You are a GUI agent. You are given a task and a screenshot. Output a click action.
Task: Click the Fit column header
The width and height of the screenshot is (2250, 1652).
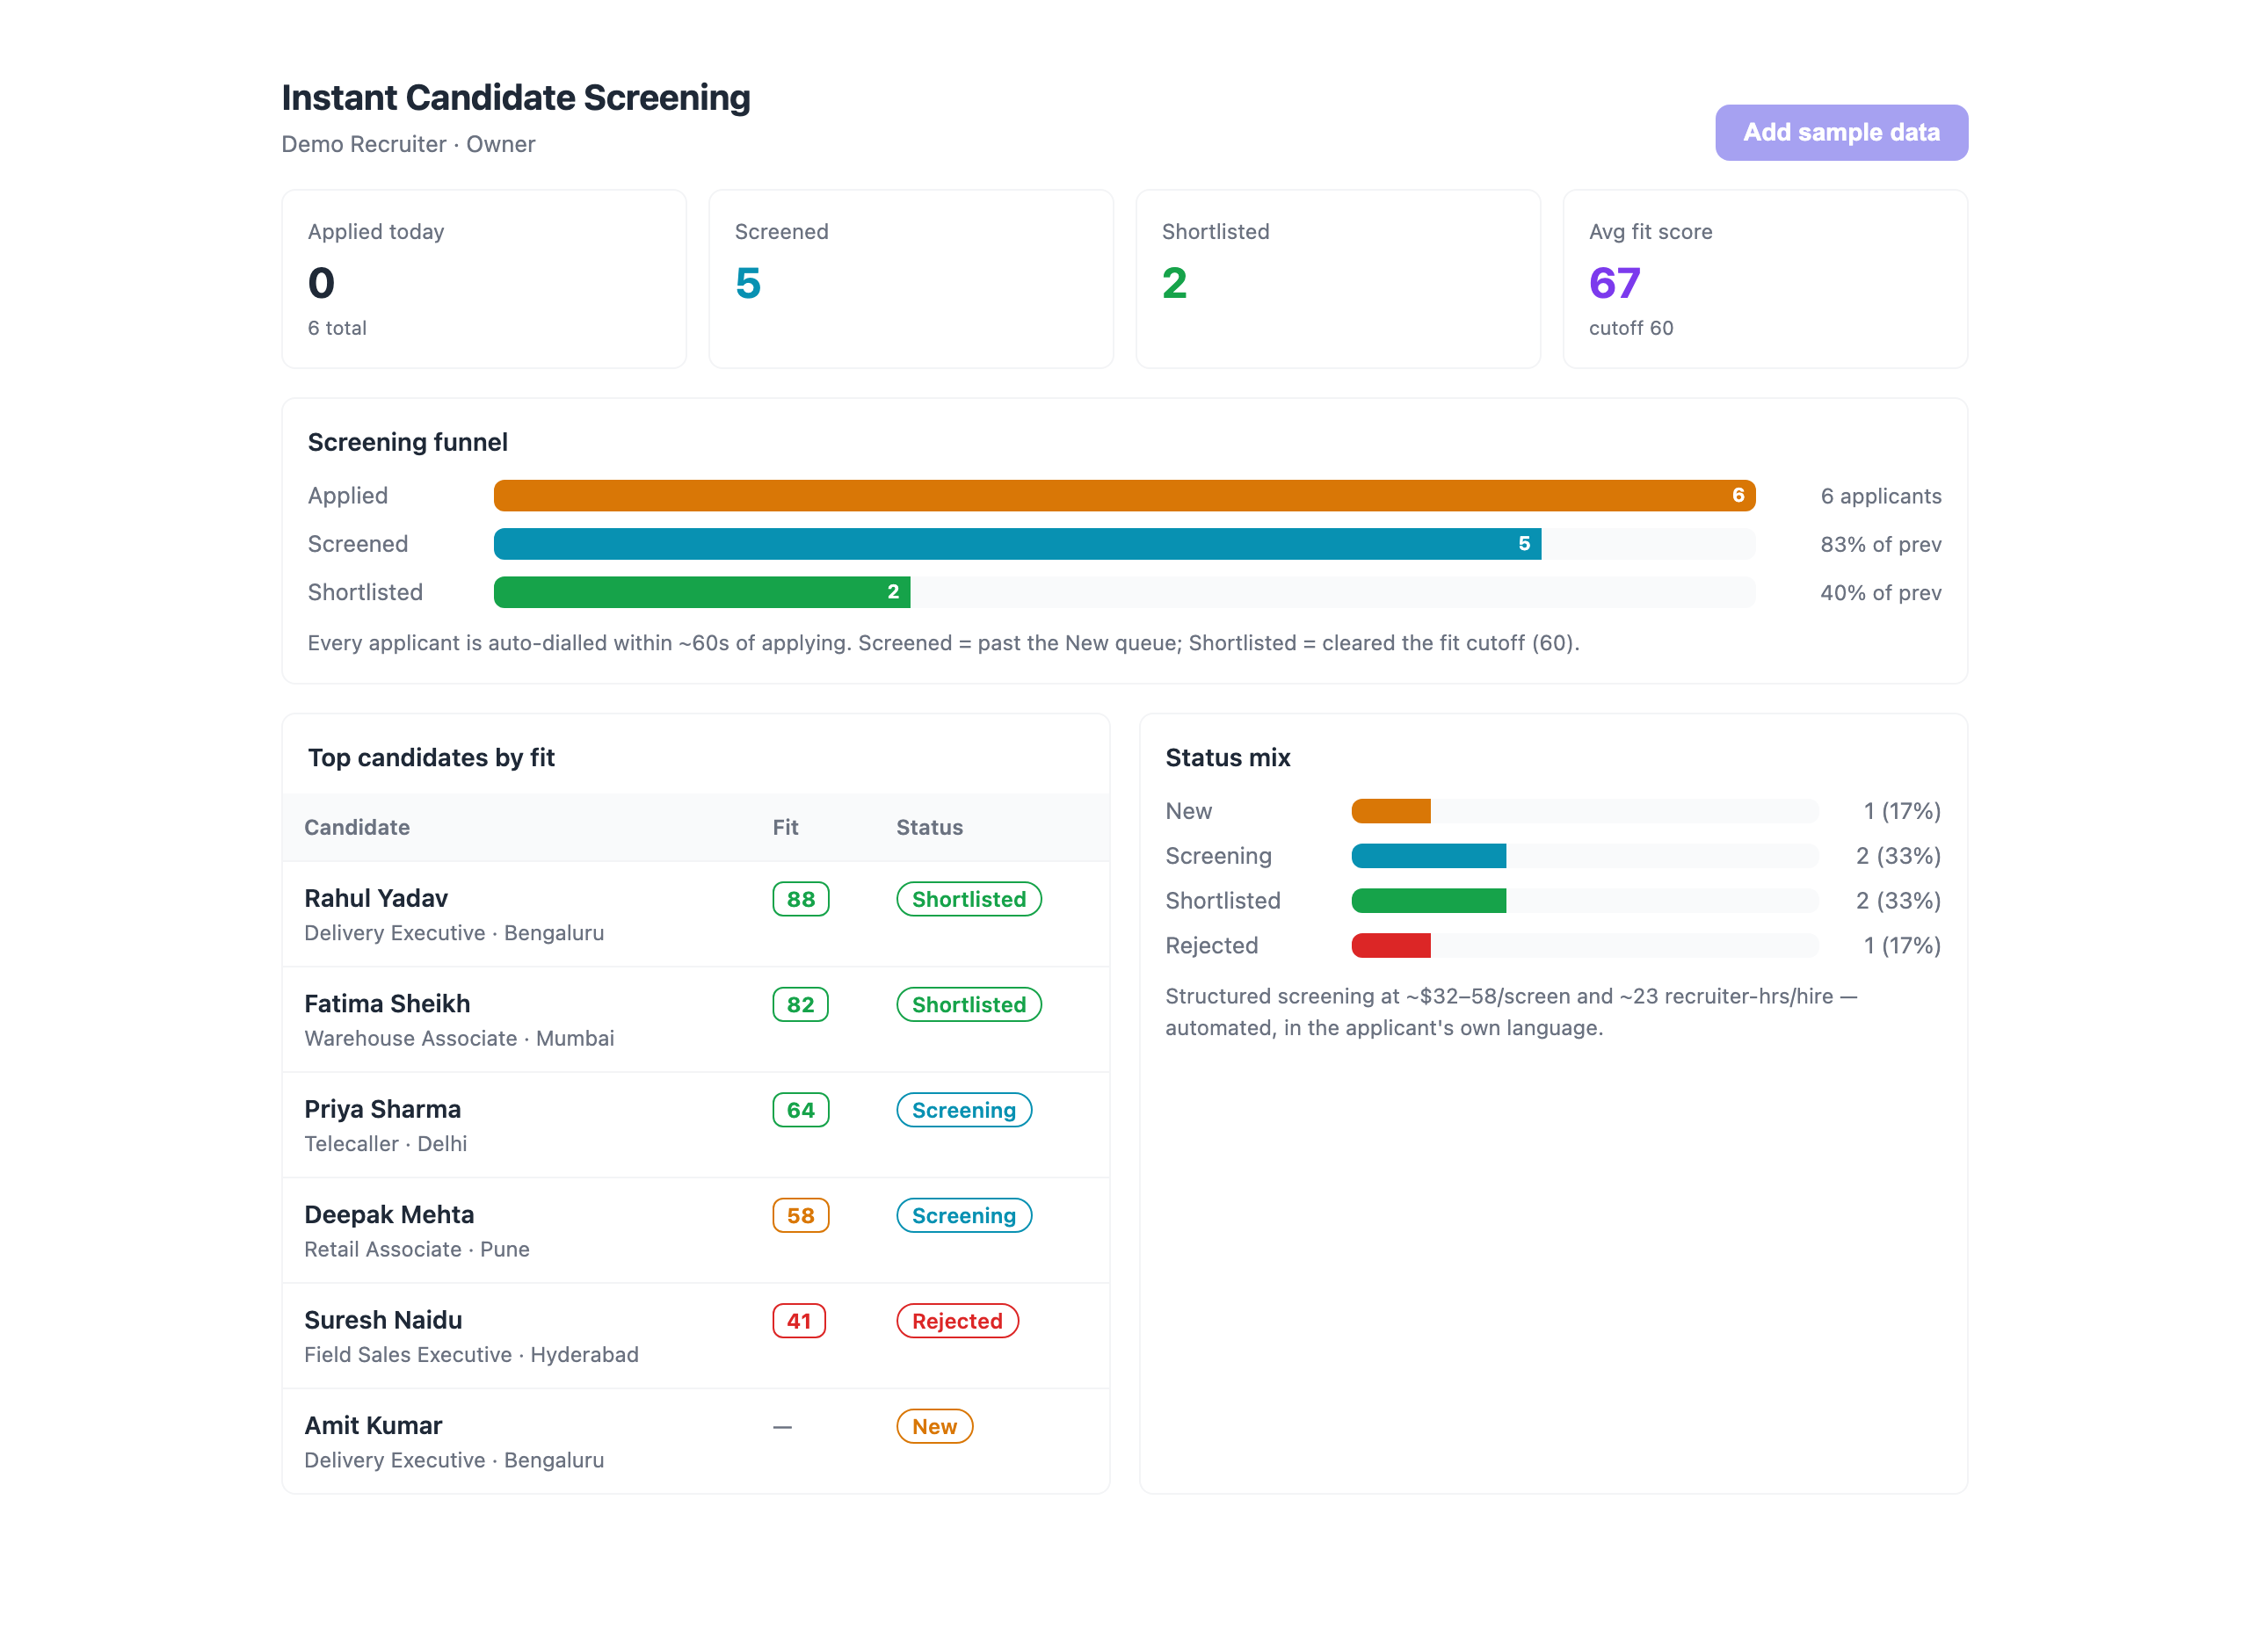pos(785,827)
